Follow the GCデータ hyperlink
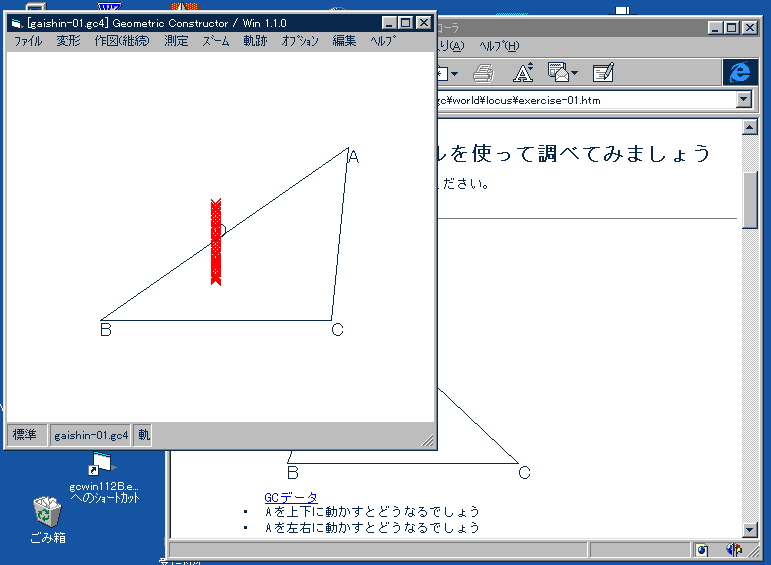 tap(290, 497)
